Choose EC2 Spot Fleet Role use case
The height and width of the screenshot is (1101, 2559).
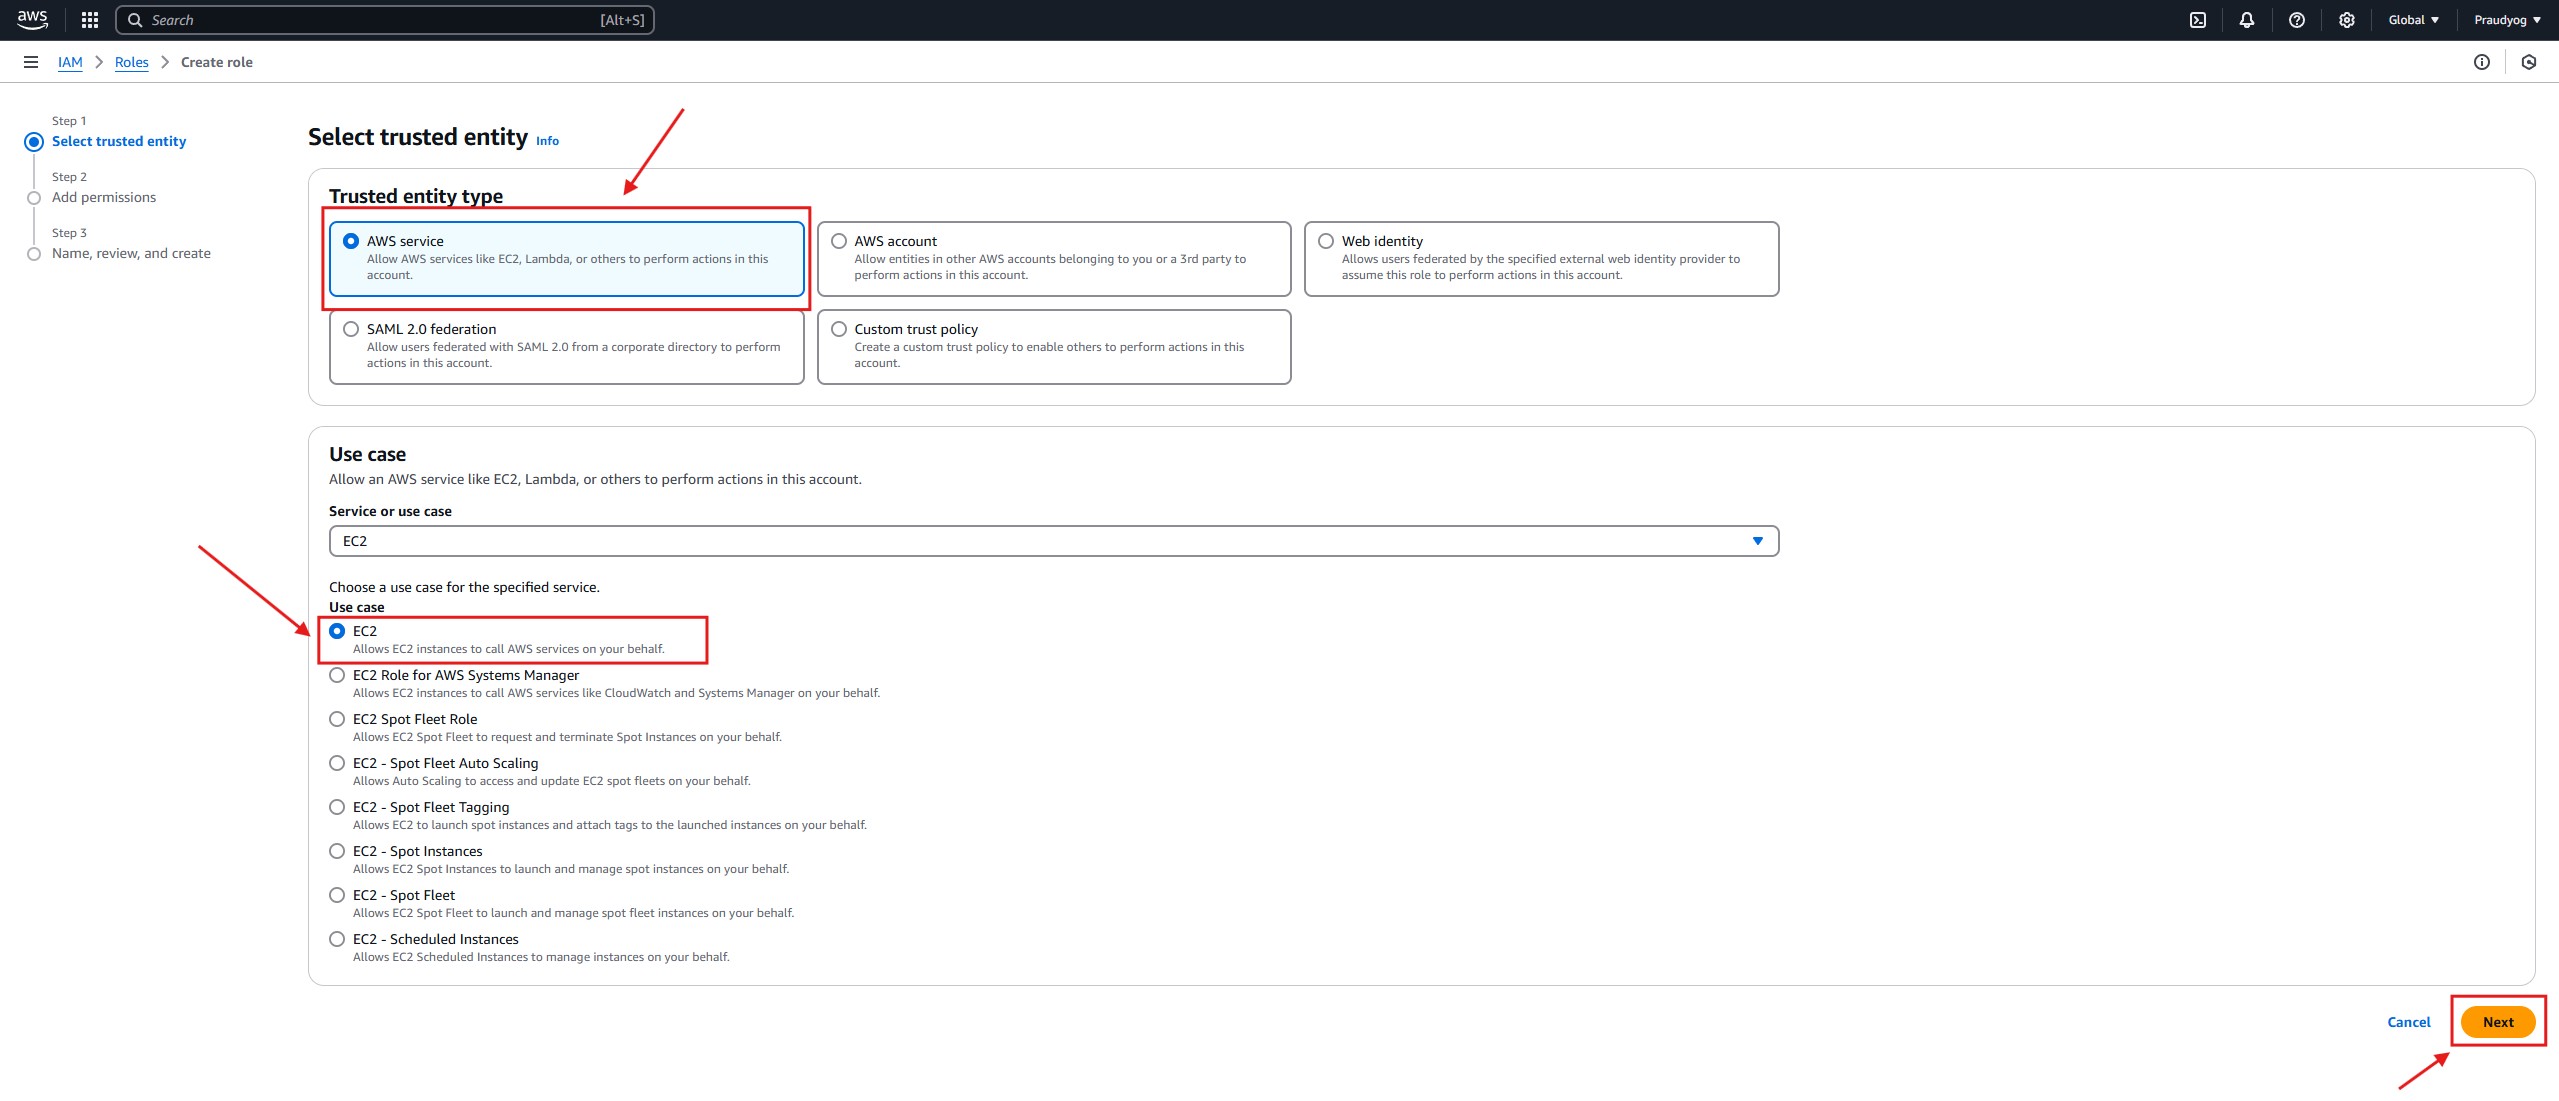click(337, 719)
